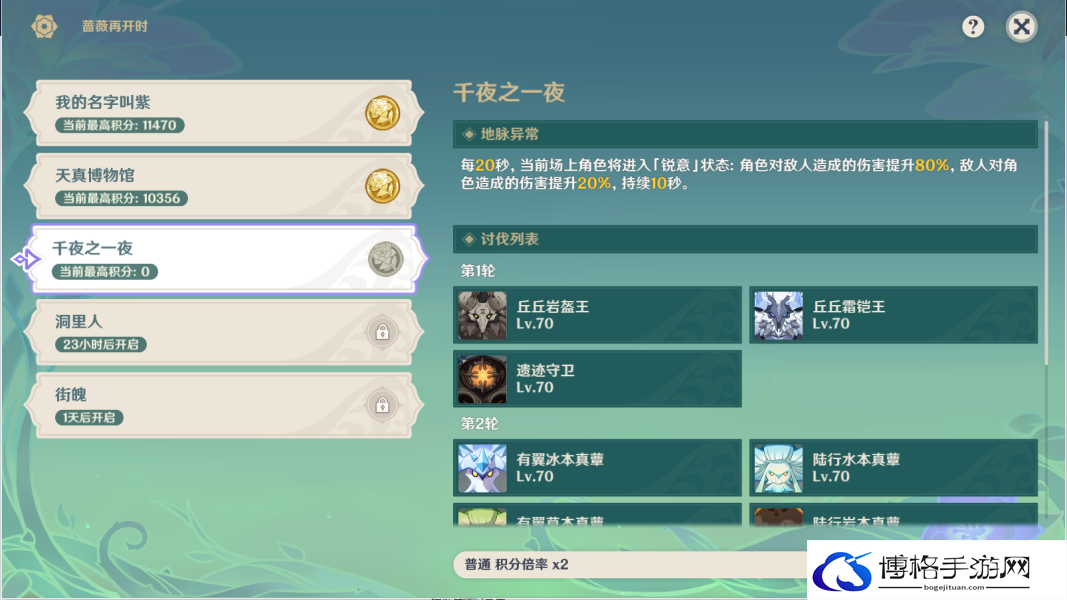Click gold medal on 我的名字叫紫
Viewport: 1067px width, 600px height.
[x=382, y=113]
